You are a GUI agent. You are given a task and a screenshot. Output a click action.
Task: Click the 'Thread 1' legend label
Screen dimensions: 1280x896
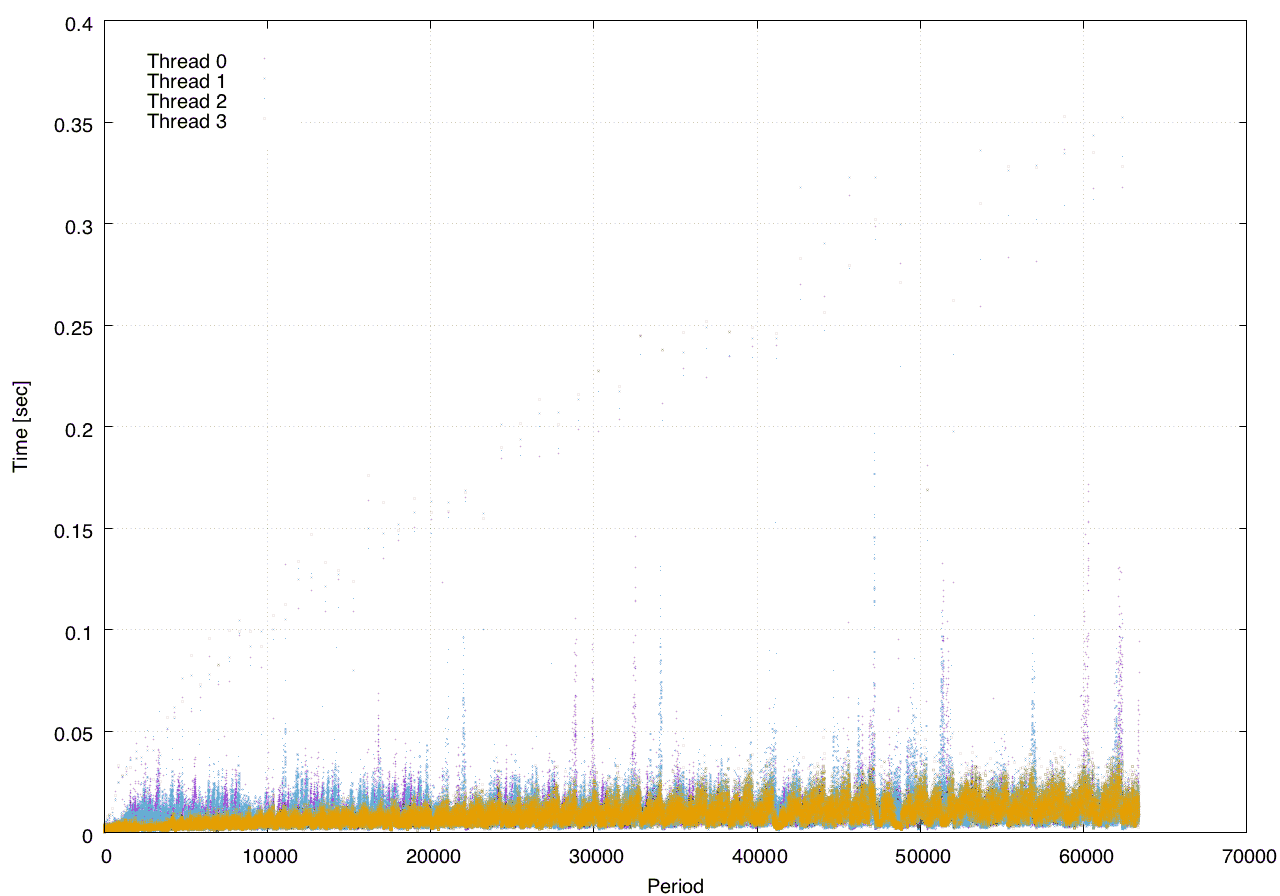(187, 82)
